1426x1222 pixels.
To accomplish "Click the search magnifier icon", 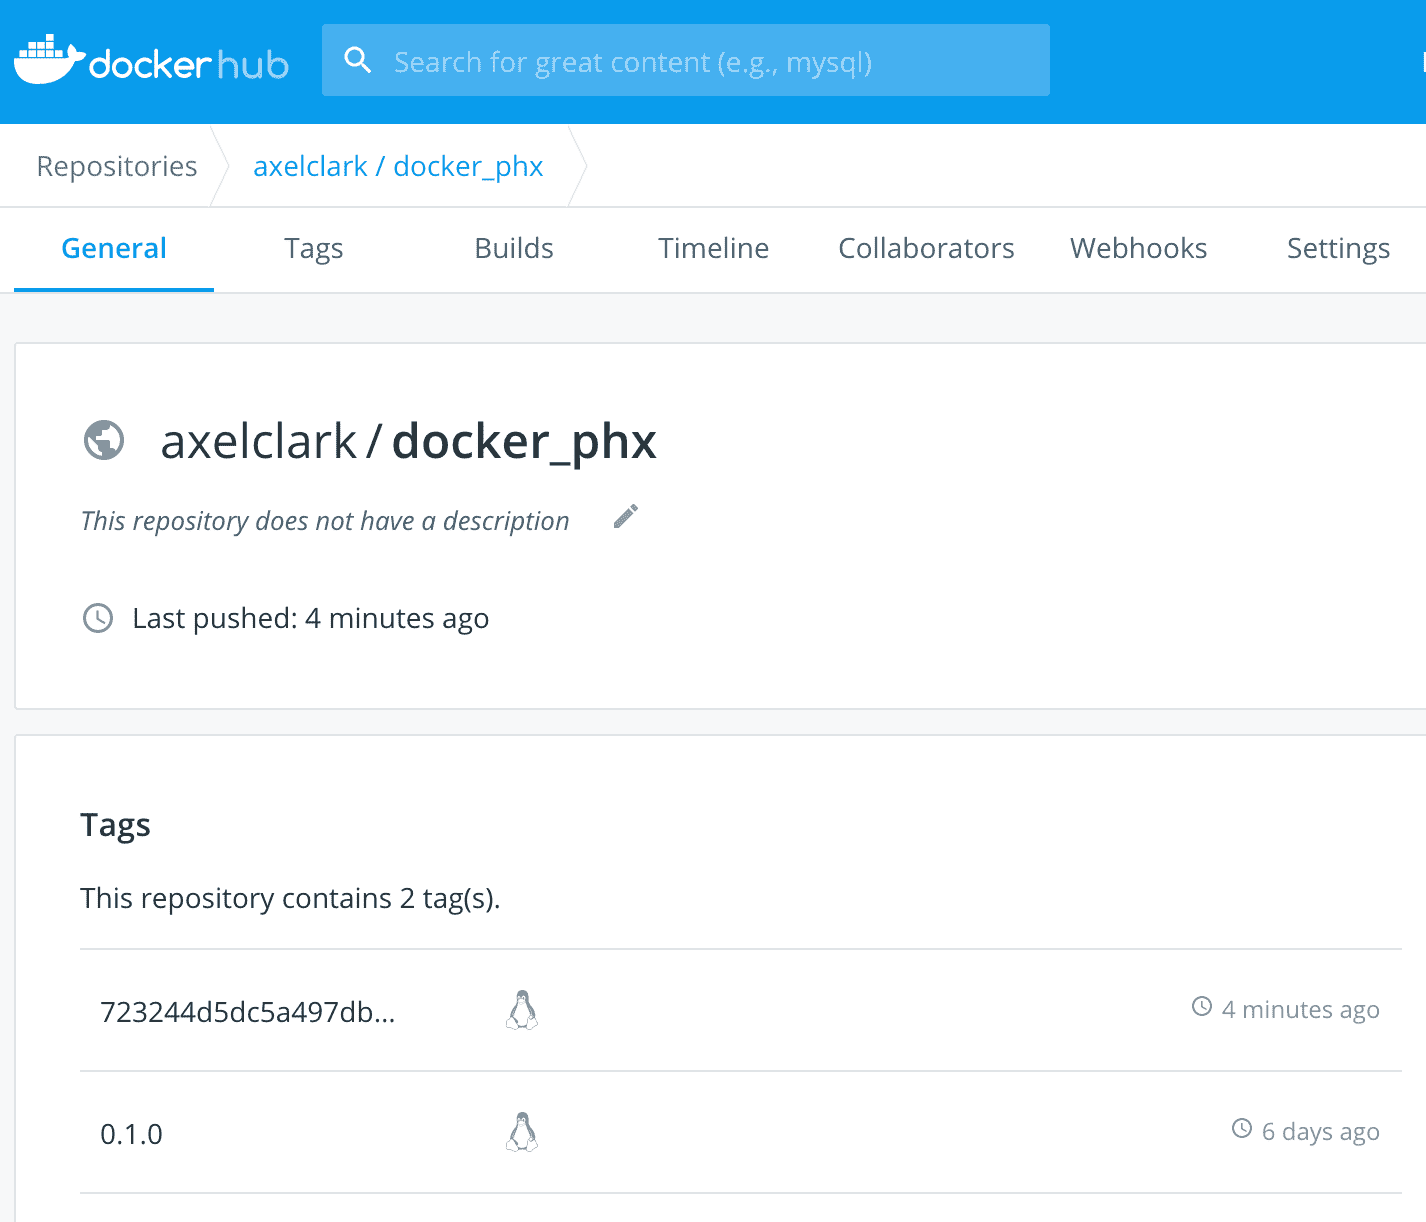I will [x=358, y=60].
